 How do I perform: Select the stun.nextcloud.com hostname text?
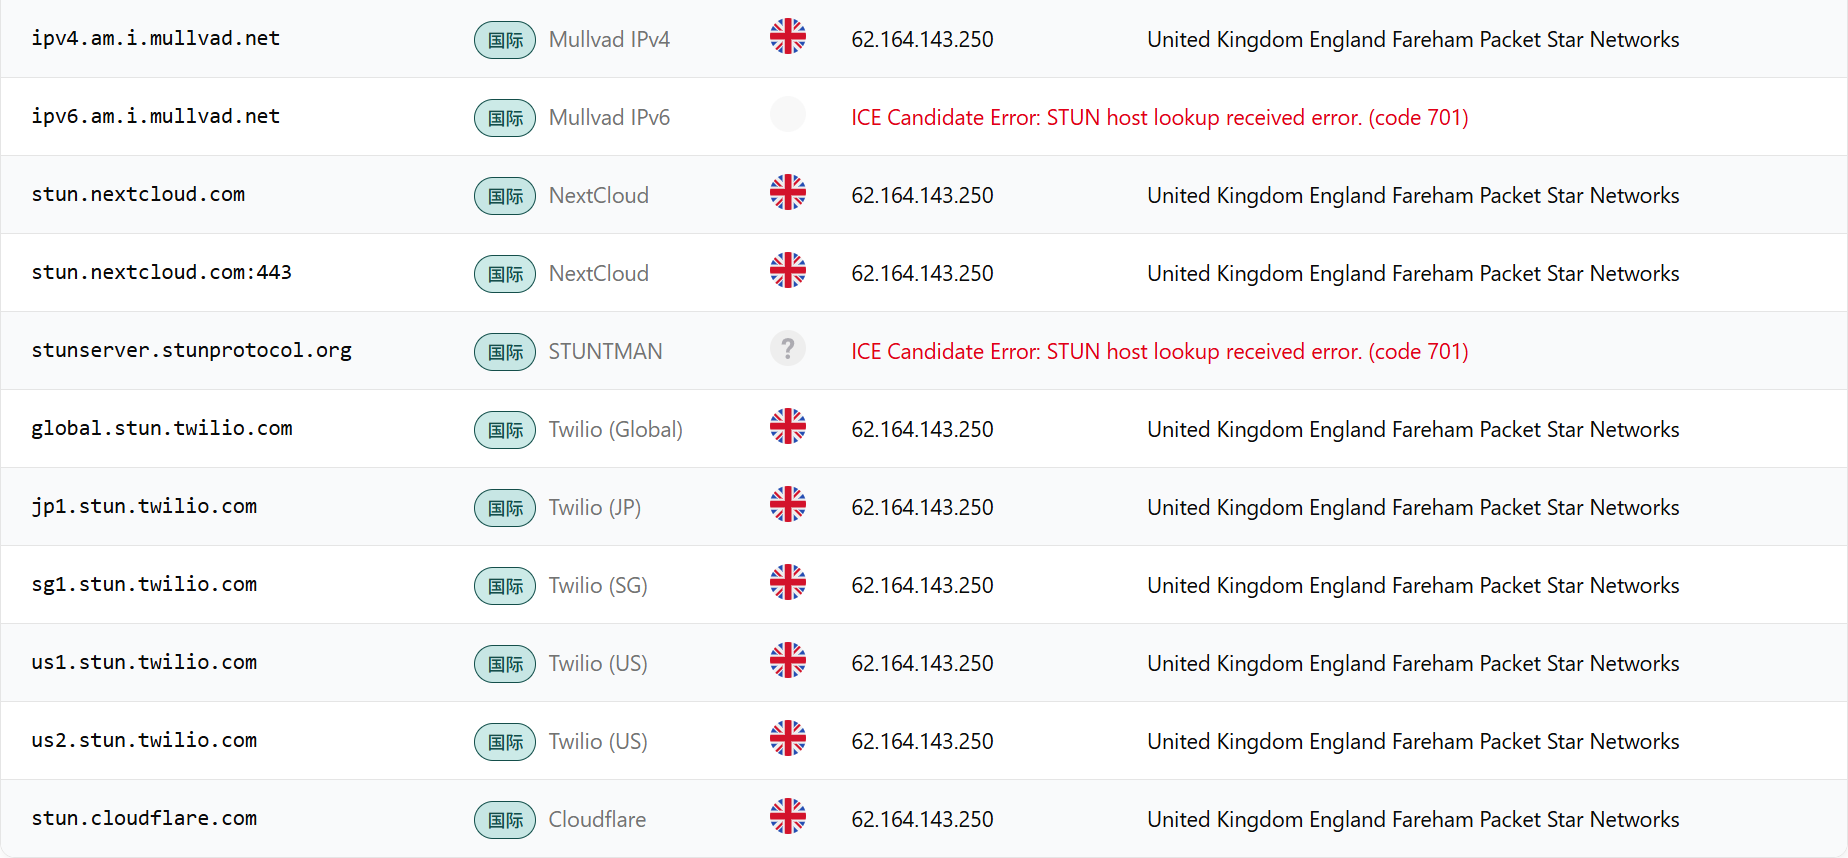pos(138,194)
